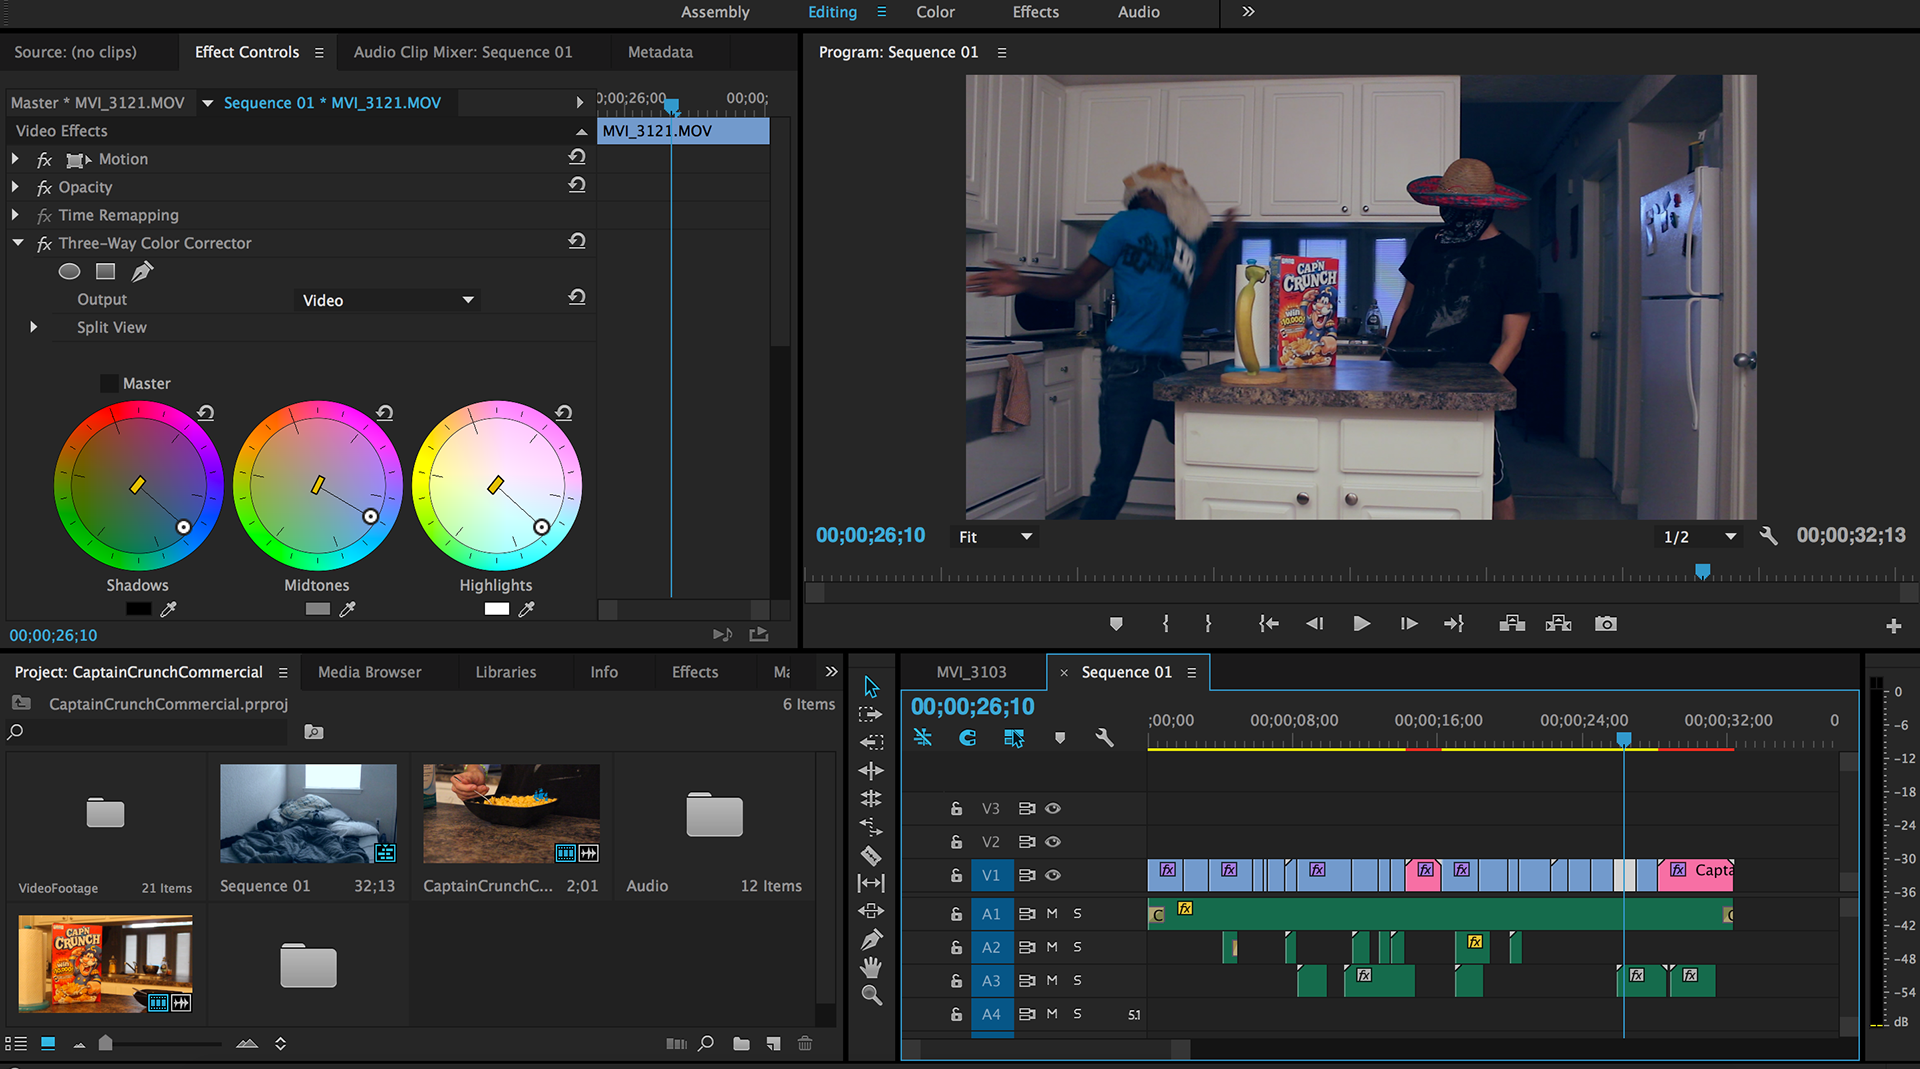Pick shadows color with black eyedropper
Image resolution: width=1920 pixels, height=1069 pixels.
168,609
